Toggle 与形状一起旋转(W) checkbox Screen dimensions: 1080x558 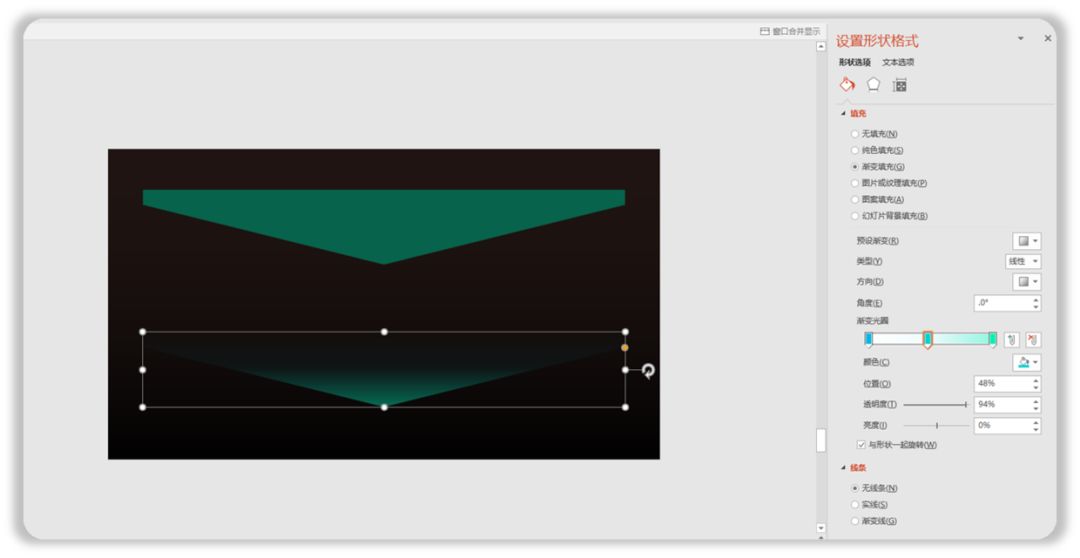coord(897,445)
